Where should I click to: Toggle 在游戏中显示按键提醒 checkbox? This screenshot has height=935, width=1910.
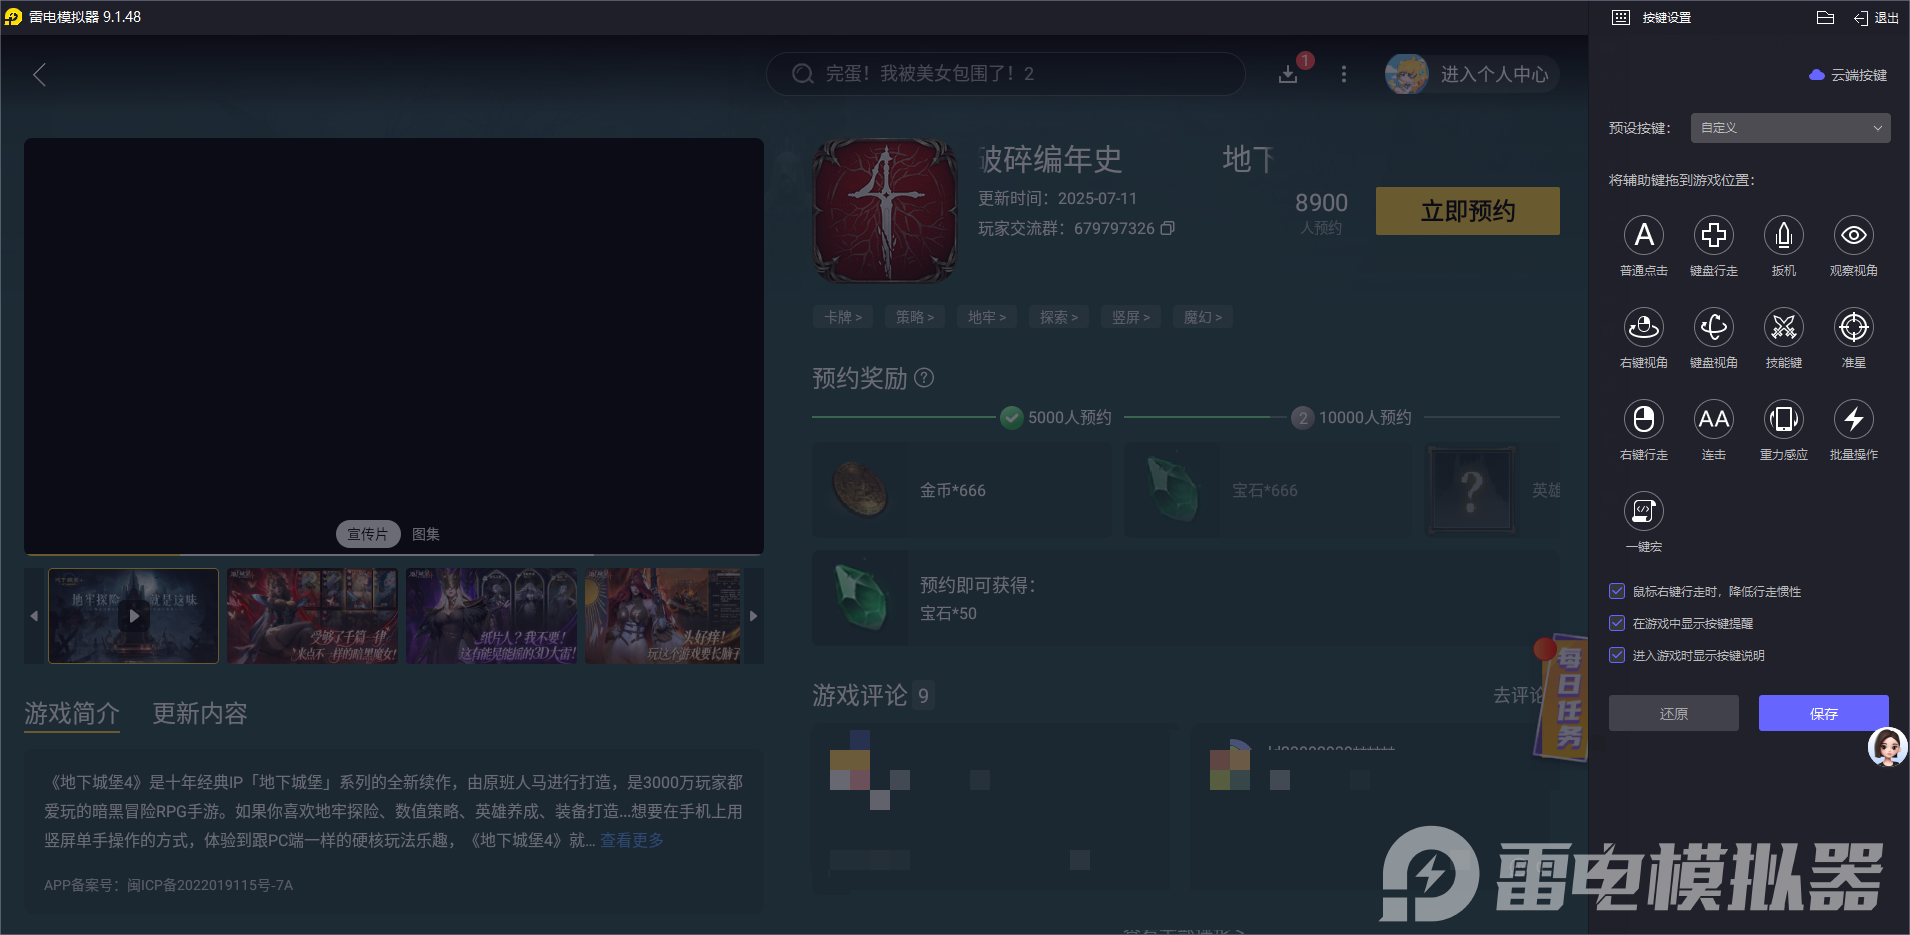(1617, 623)
